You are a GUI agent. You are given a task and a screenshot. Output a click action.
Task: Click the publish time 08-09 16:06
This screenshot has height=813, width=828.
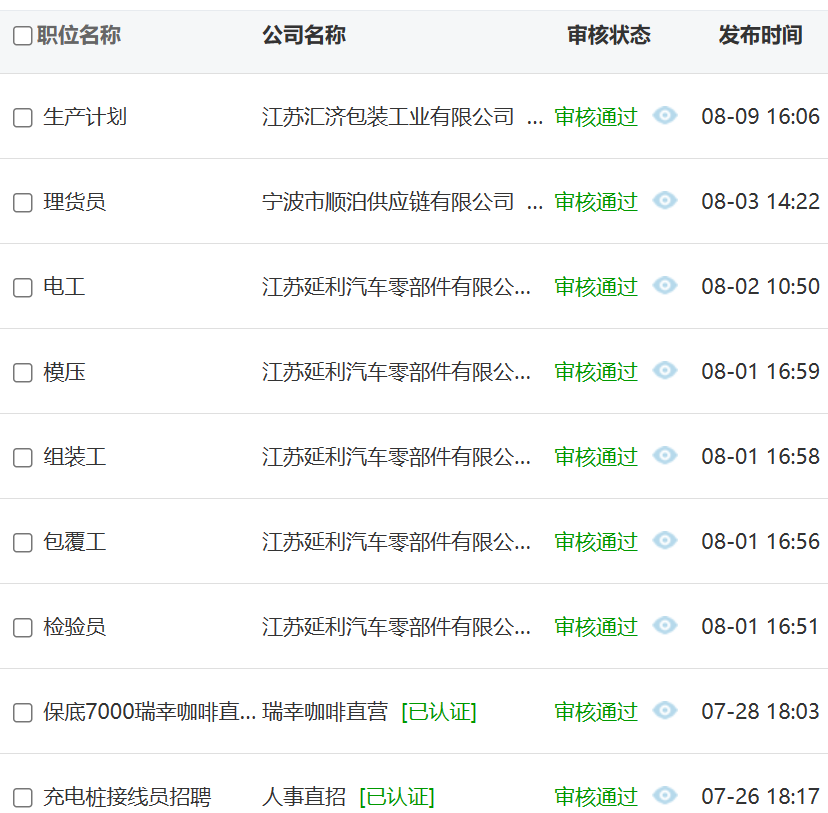point(760,116)
